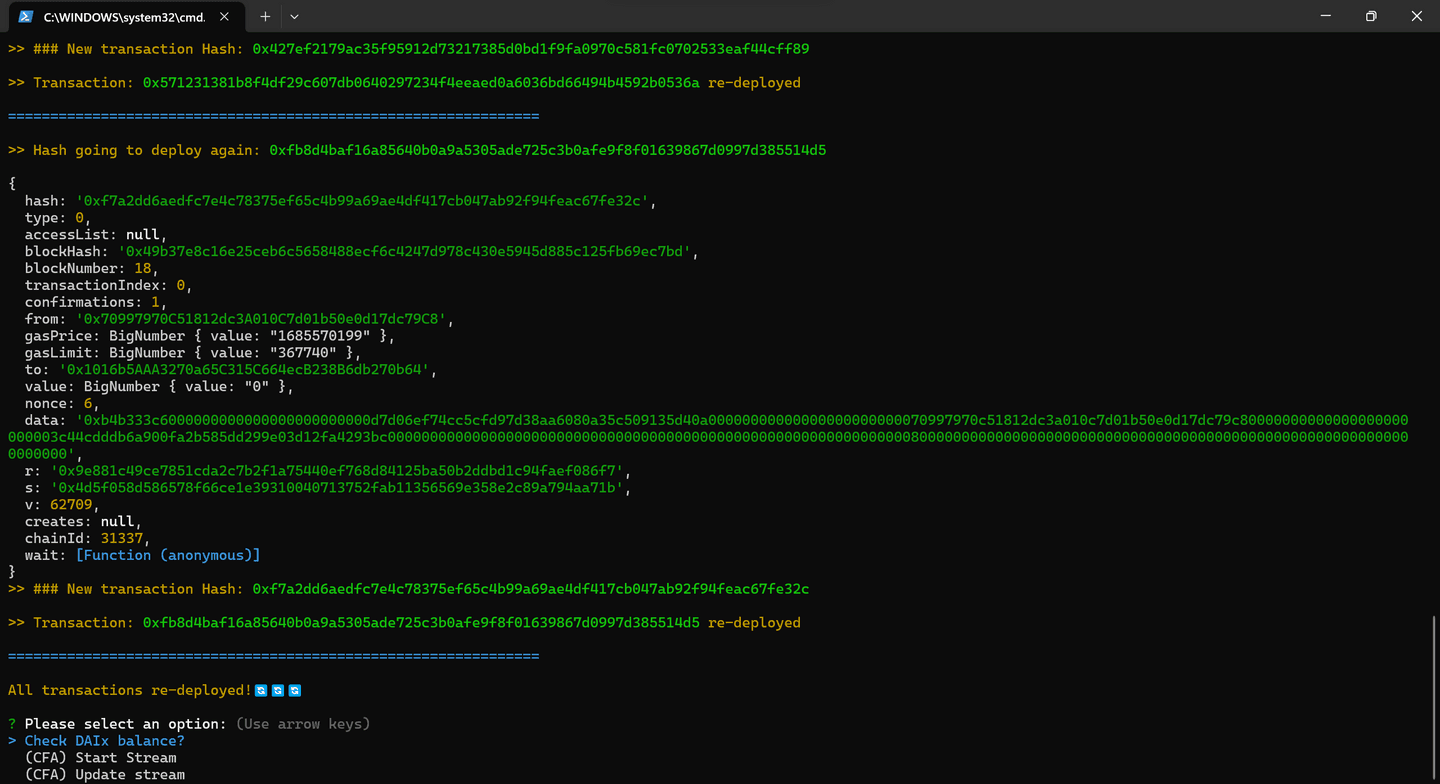Click the transactionIndex: 0 line

click(x=108, y=286)
